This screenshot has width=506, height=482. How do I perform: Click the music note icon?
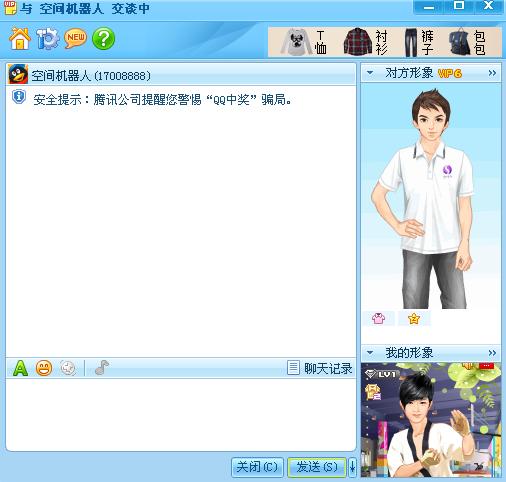point(102,368)
